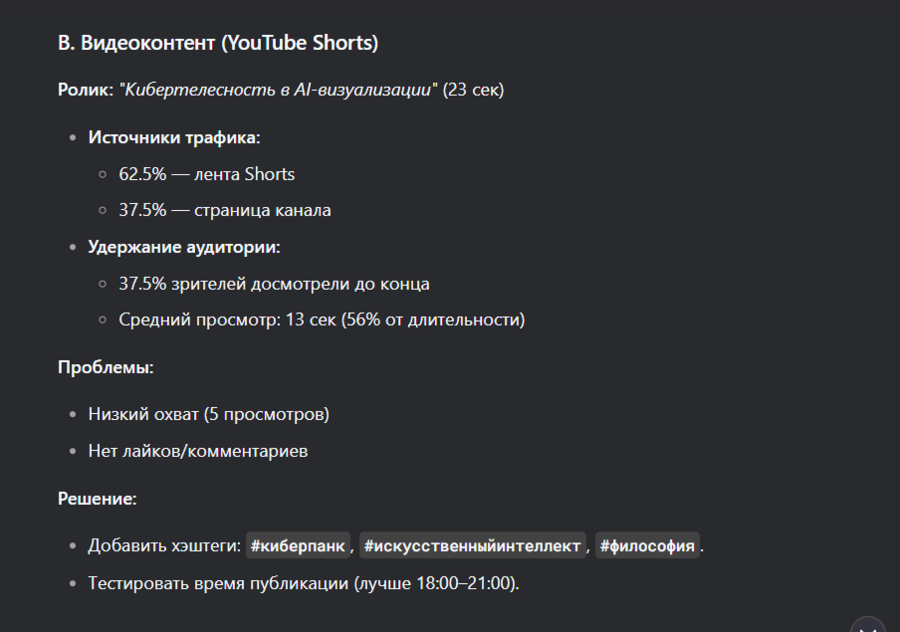The width and height of the screenshot is (900, 632).
Task: Click the '62.5% — лента Shorts' line
Action: 207,174
